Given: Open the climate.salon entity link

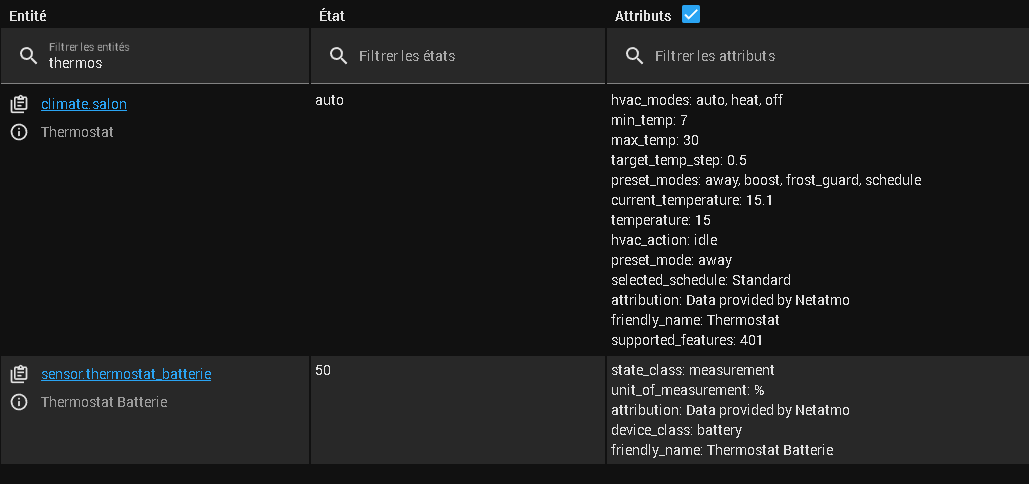Looking at the screenshot, I should [x=84, y=104].
